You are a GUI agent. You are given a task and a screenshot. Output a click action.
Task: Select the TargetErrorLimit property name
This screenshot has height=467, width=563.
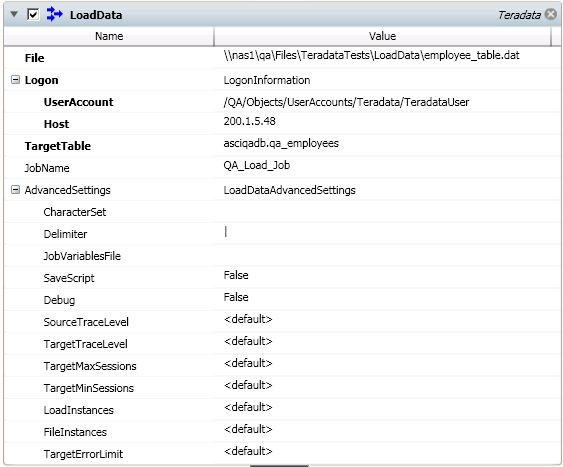click(83, 454)
